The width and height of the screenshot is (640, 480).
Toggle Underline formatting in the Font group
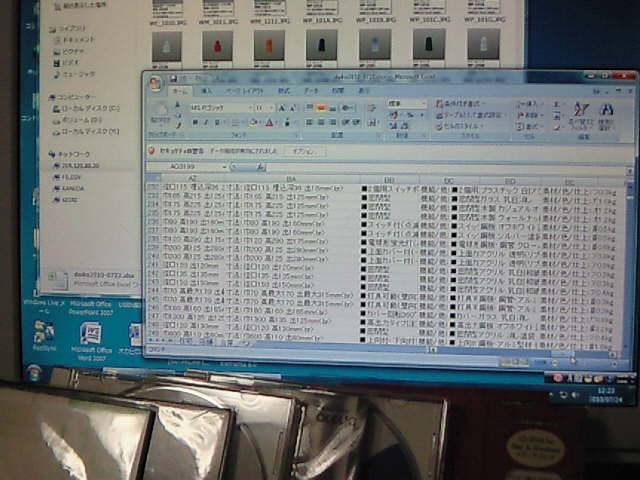coord(217,122)
